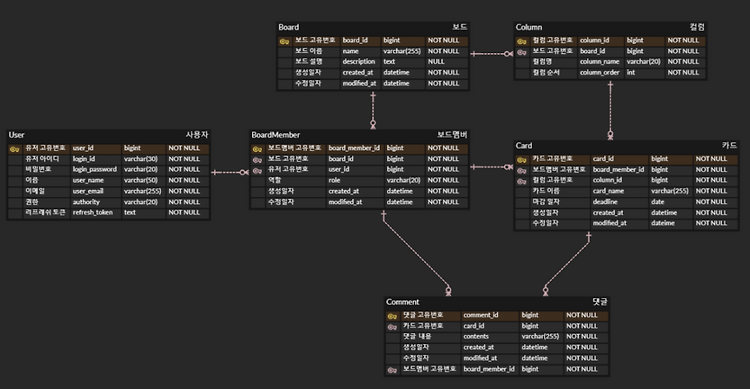Screen dimensions: 750x389
Task: Click varchar(255) type of Comment contents
Action: 540,336
